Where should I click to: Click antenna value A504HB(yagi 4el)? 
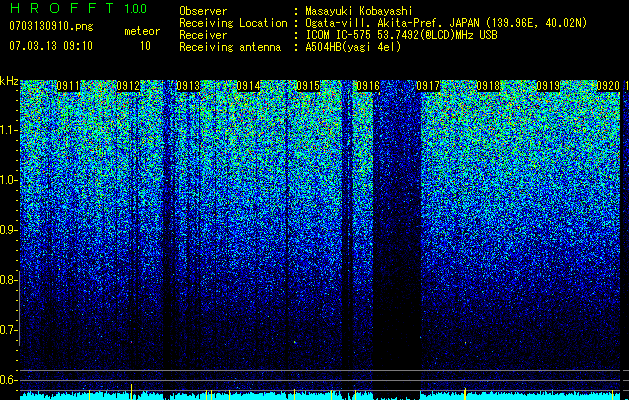(x=353, y=47)
